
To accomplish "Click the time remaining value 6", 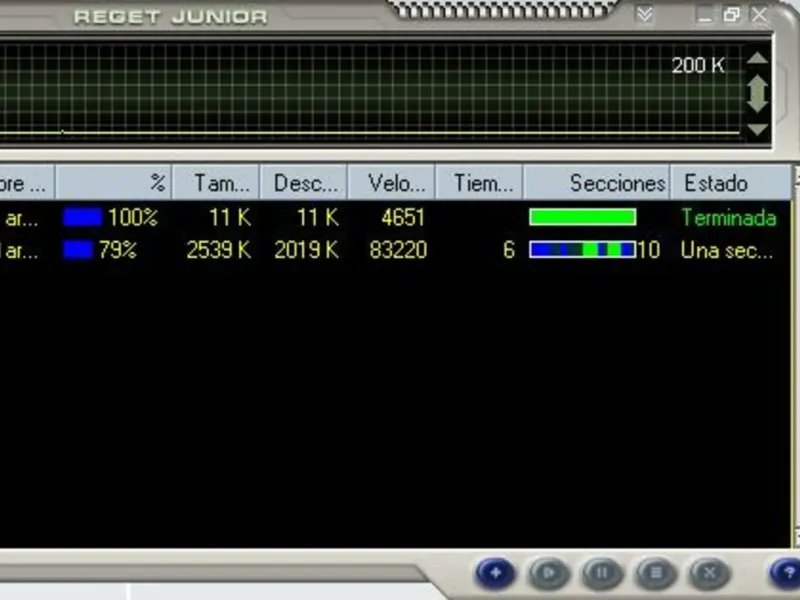I will pos(509,250).
